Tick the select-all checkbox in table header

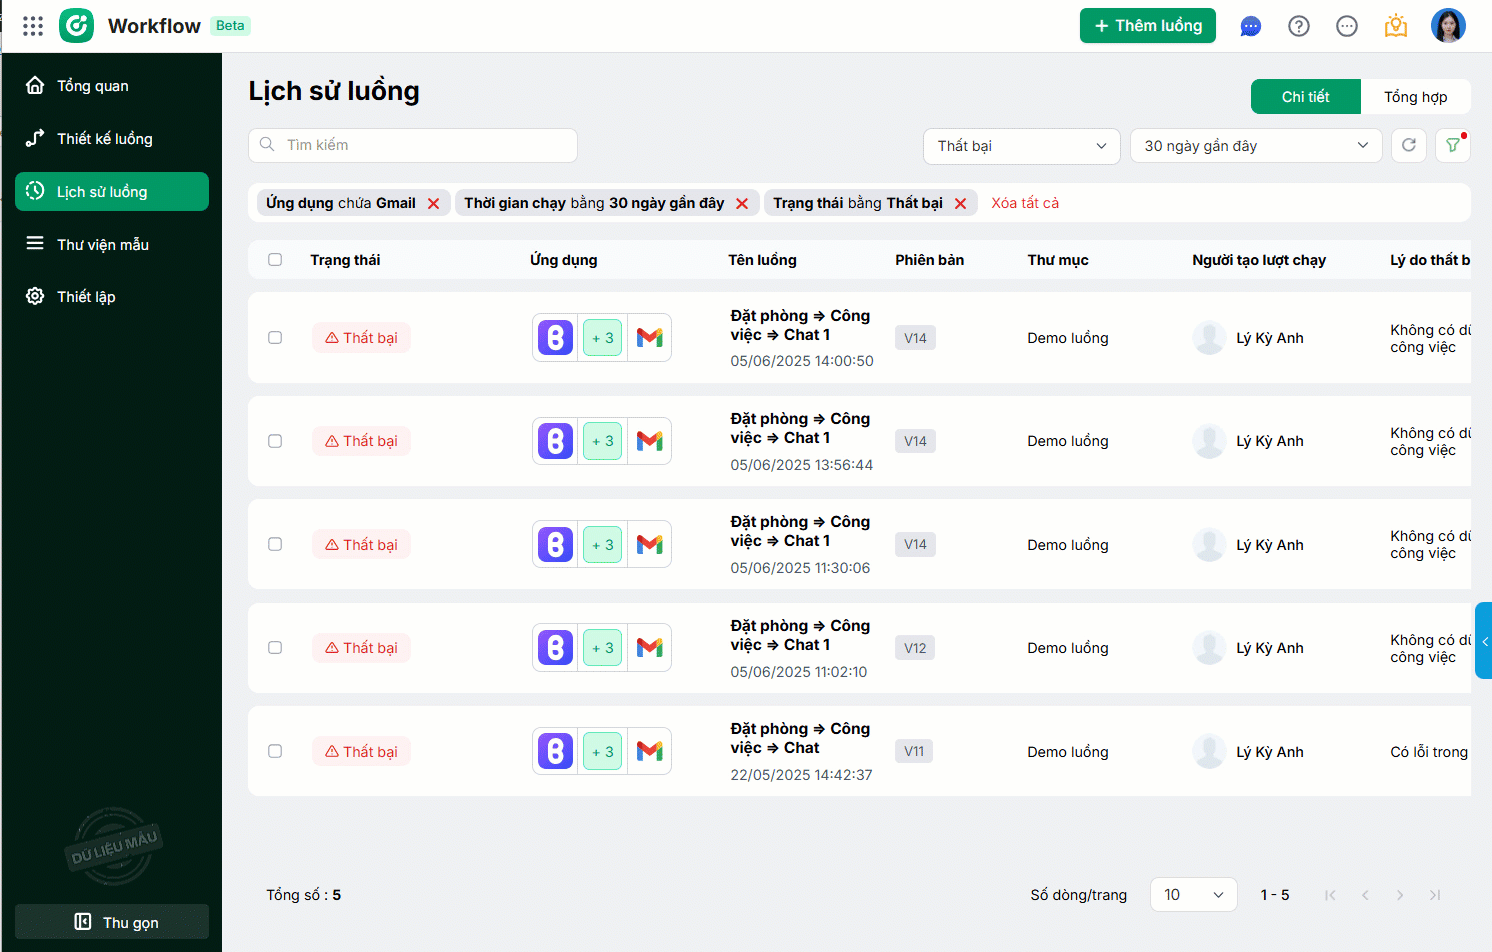pyautogui.click(x=275, y=260)
